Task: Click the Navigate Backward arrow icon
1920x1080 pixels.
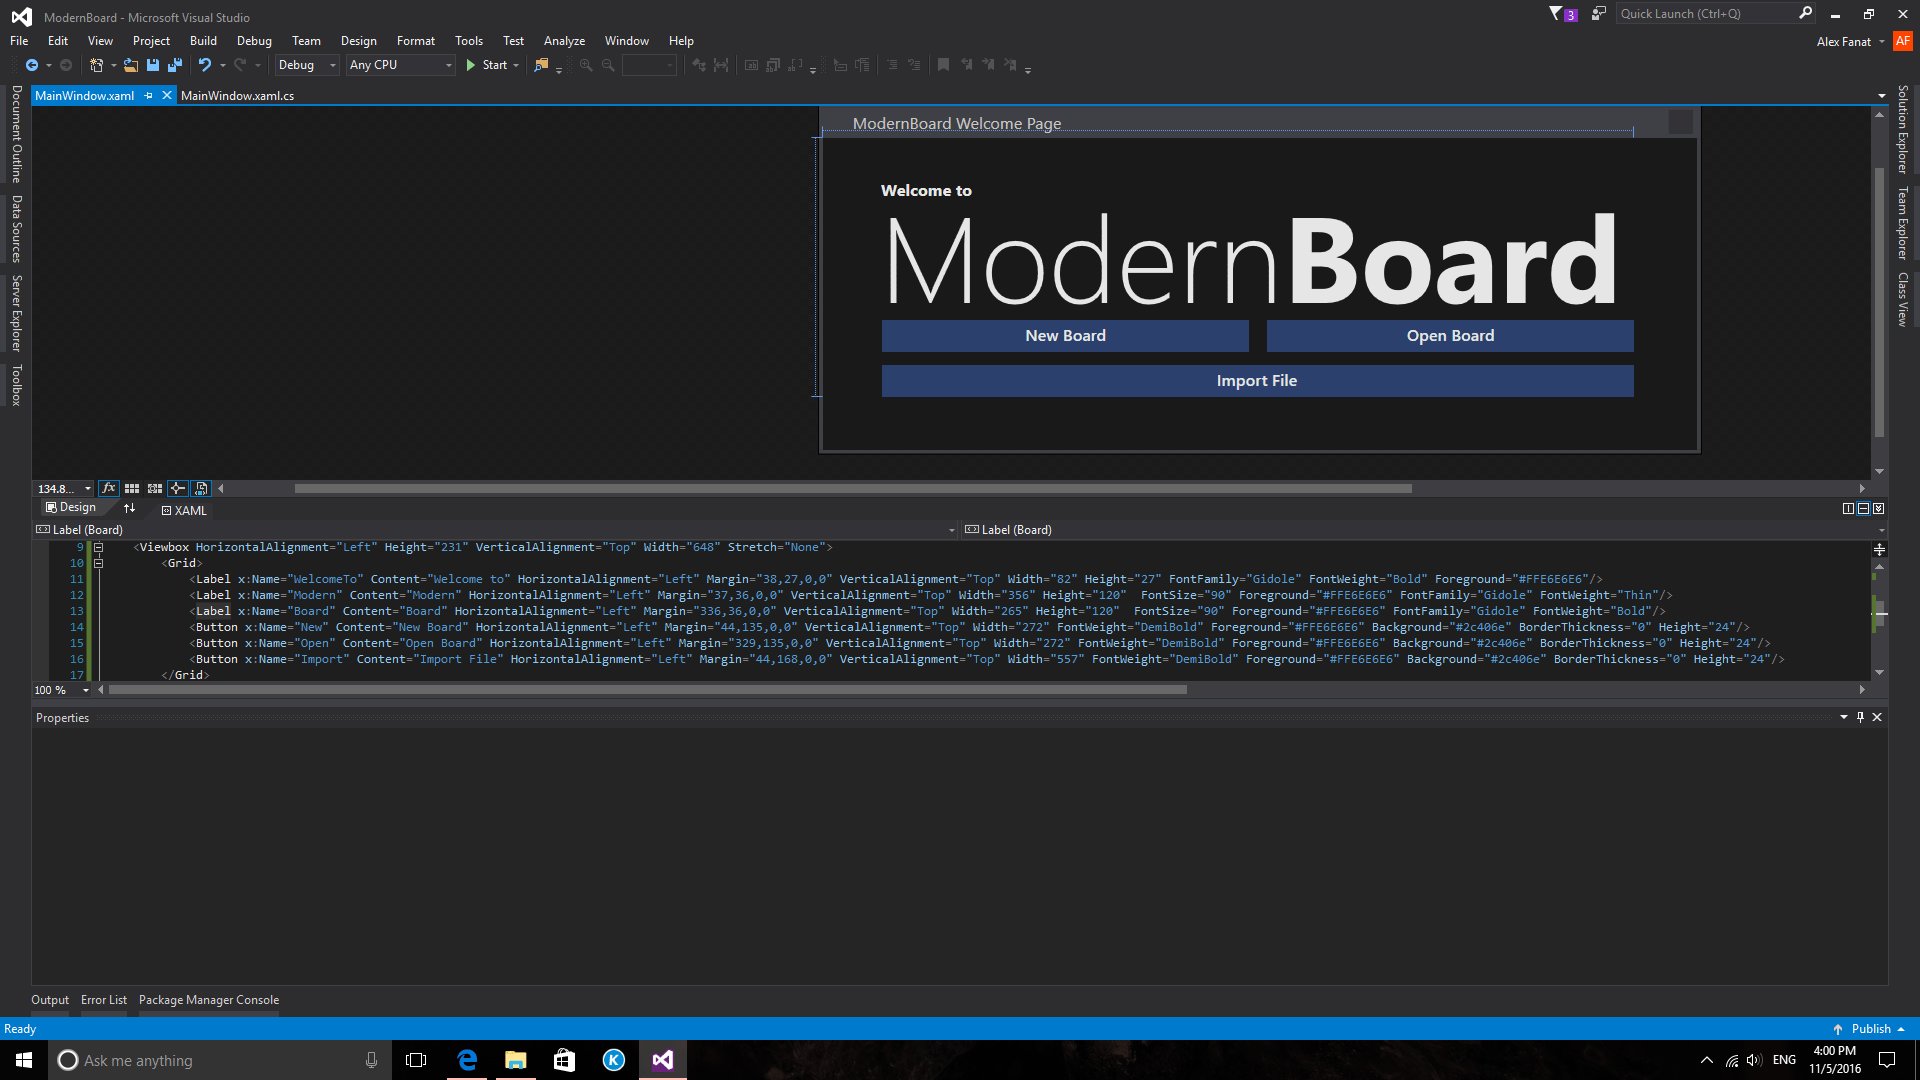Action: coord(32,65)
